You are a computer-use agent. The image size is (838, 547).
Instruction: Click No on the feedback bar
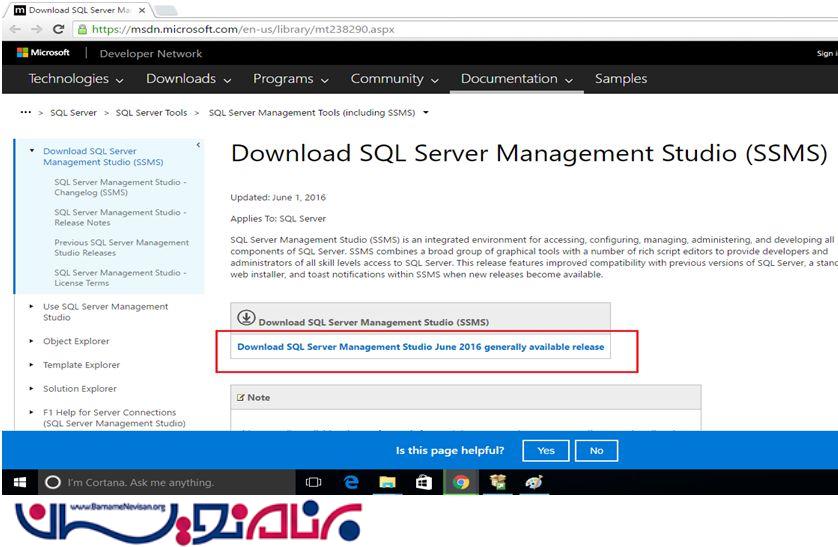click(x=596, y=451)
